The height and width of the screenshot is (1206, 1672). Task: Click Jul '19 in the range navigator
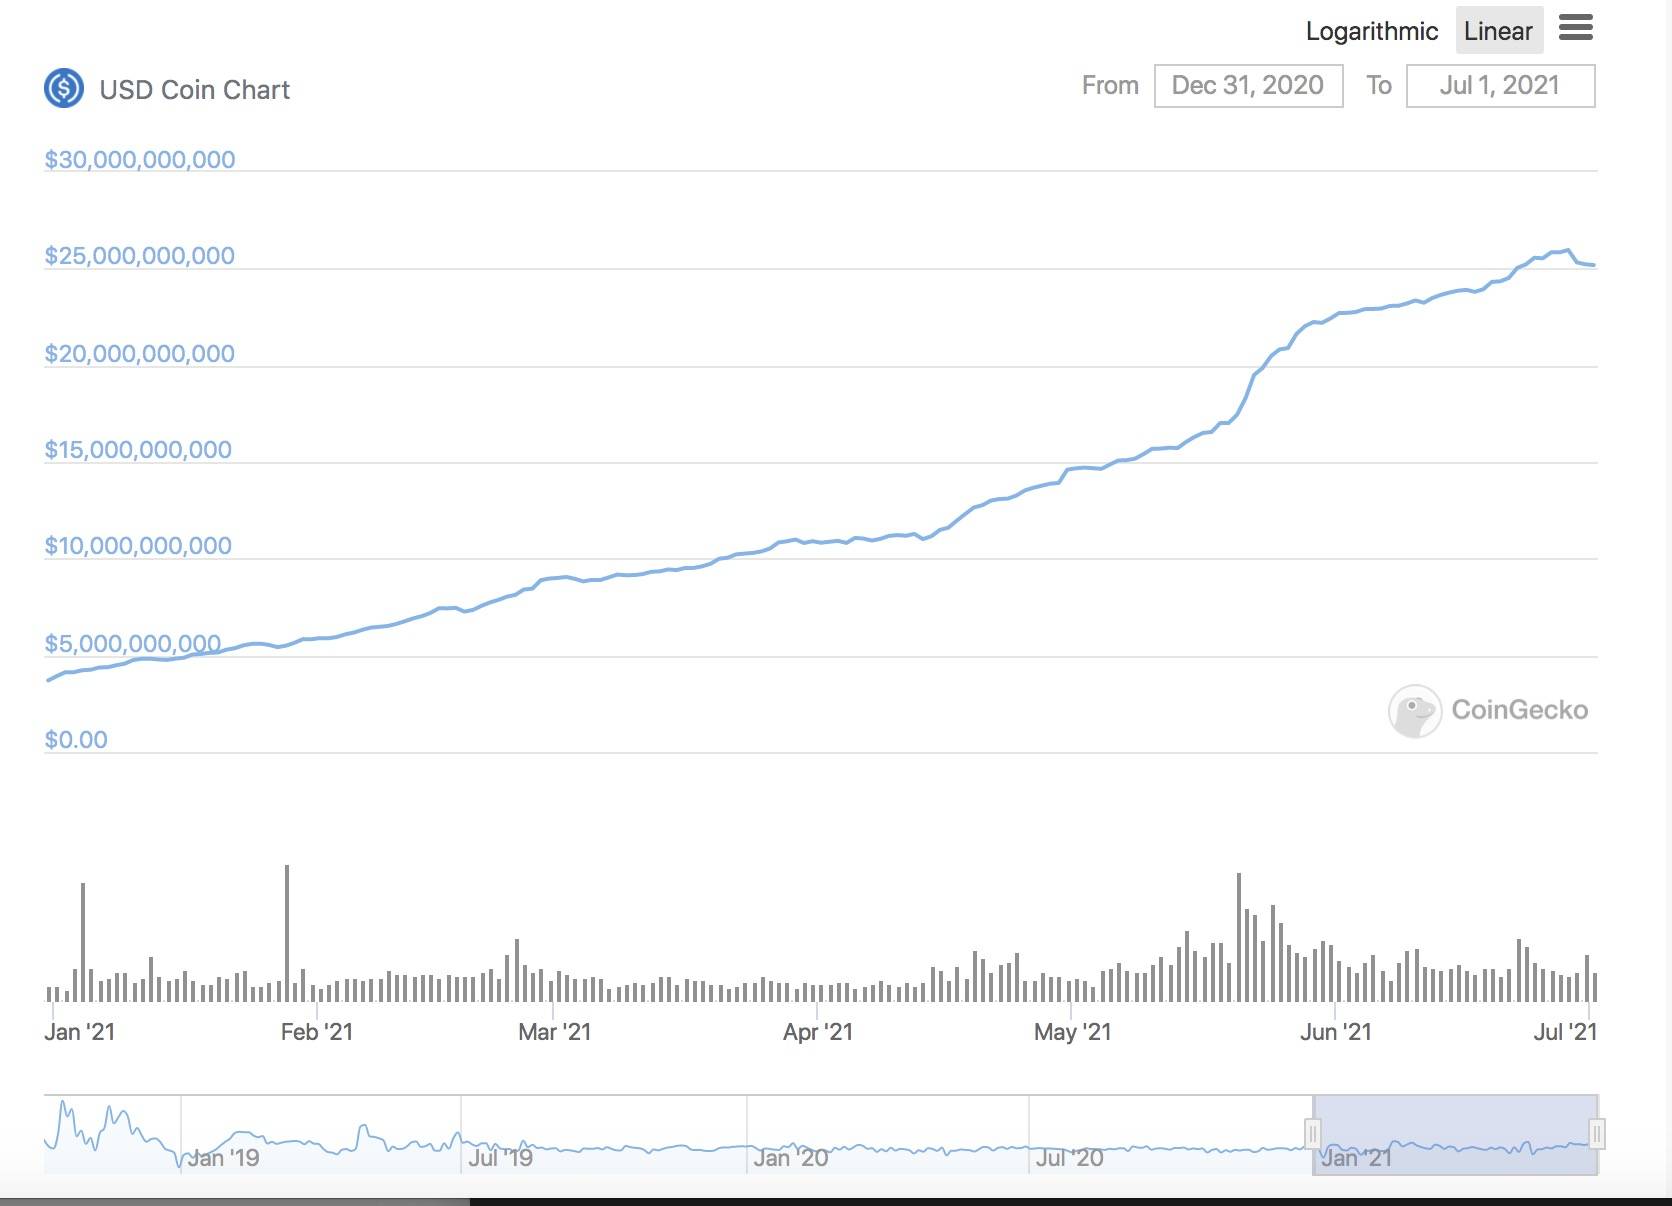[500, 1158]
